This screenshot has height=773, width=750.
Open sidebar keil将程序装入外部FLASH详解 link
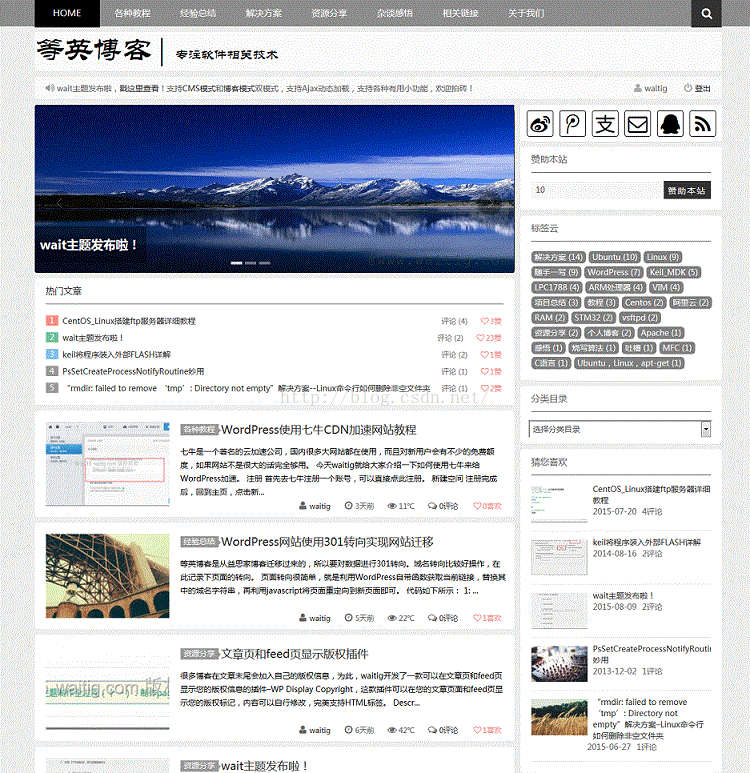tap(646, 542)
